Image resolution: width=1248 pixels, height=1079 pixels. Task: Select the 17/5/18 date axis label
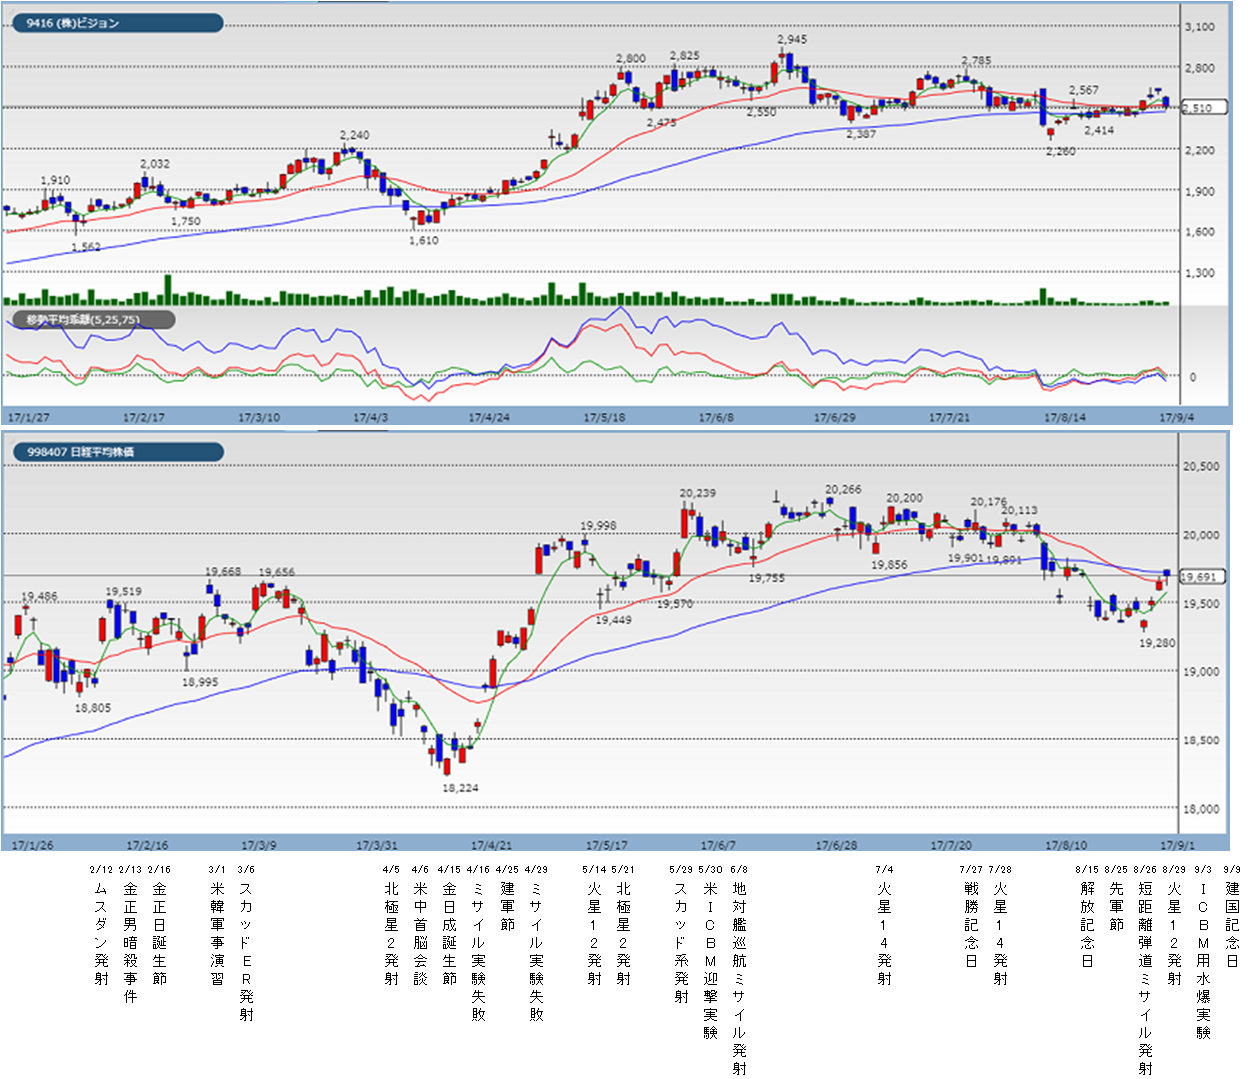click(605, 417)
